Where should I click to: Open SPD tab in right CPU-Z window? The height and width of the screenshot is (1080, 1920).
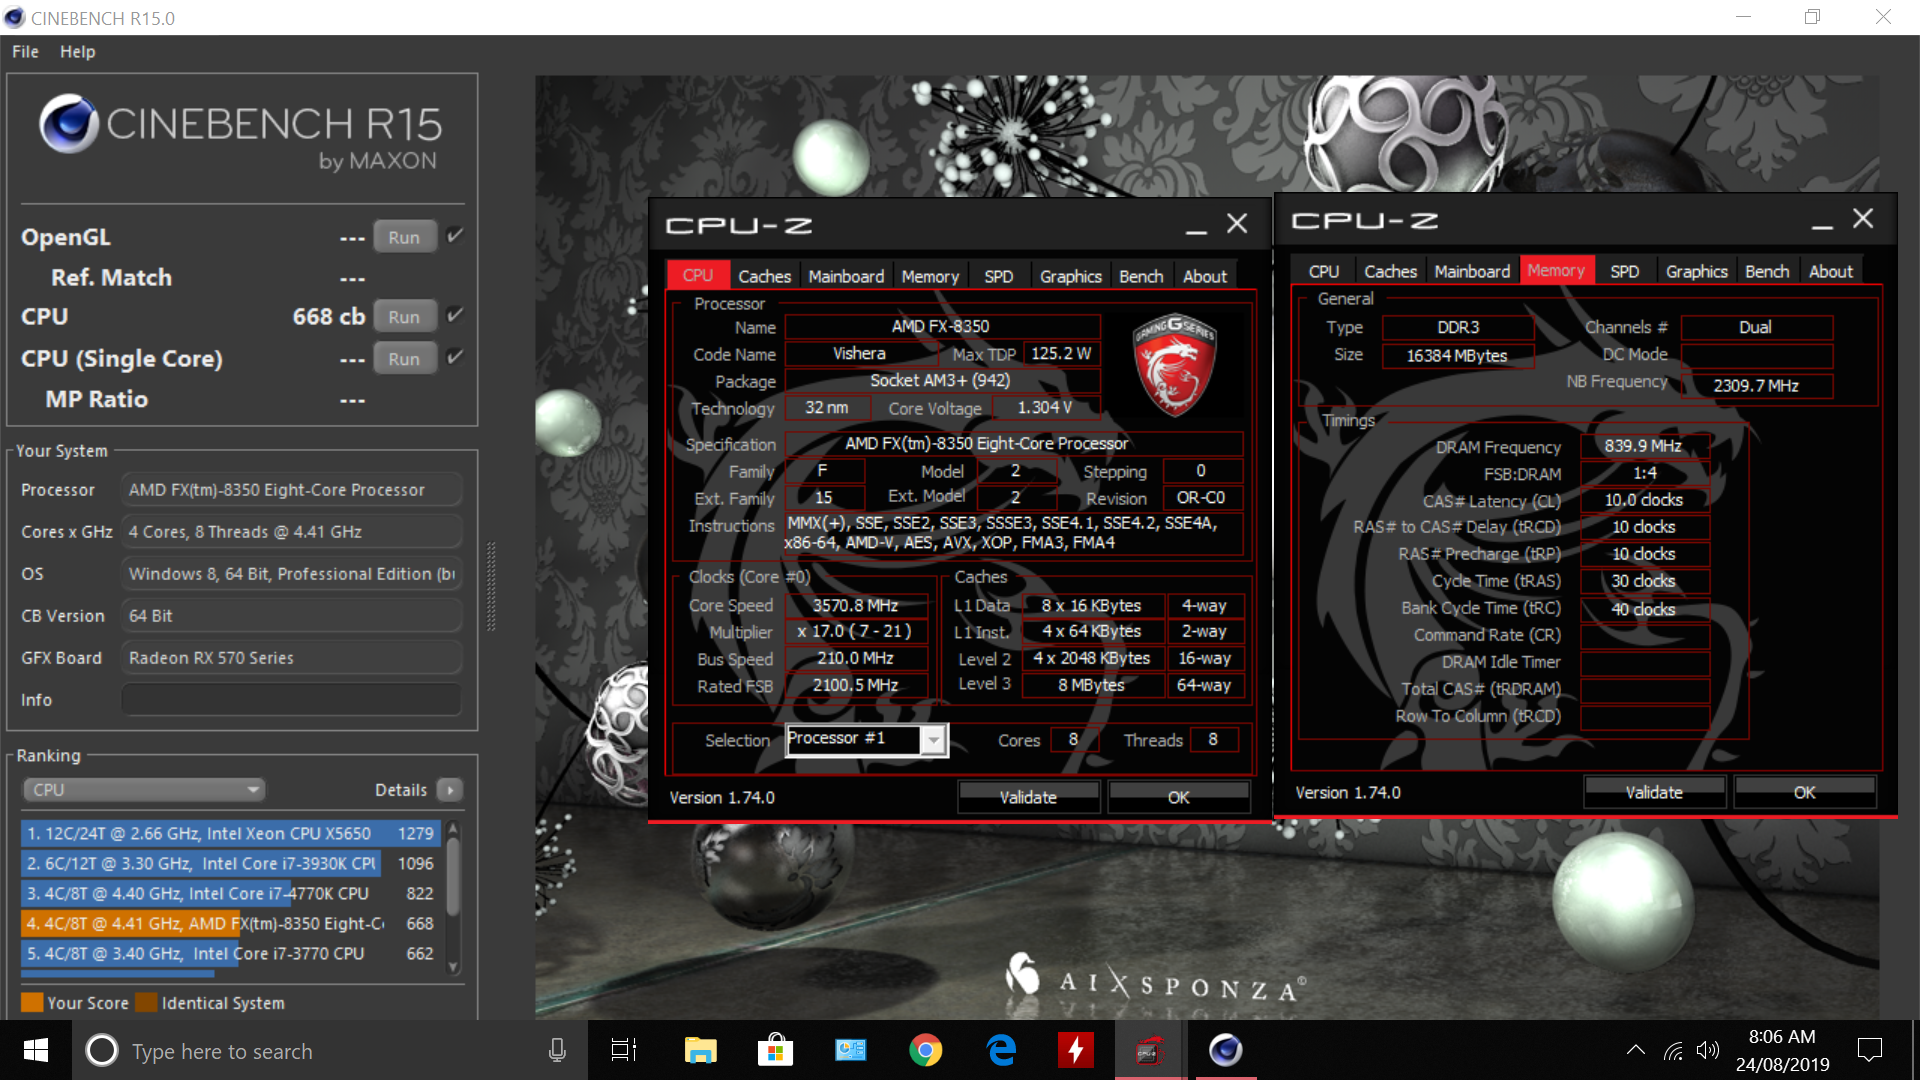point(1624,271)
